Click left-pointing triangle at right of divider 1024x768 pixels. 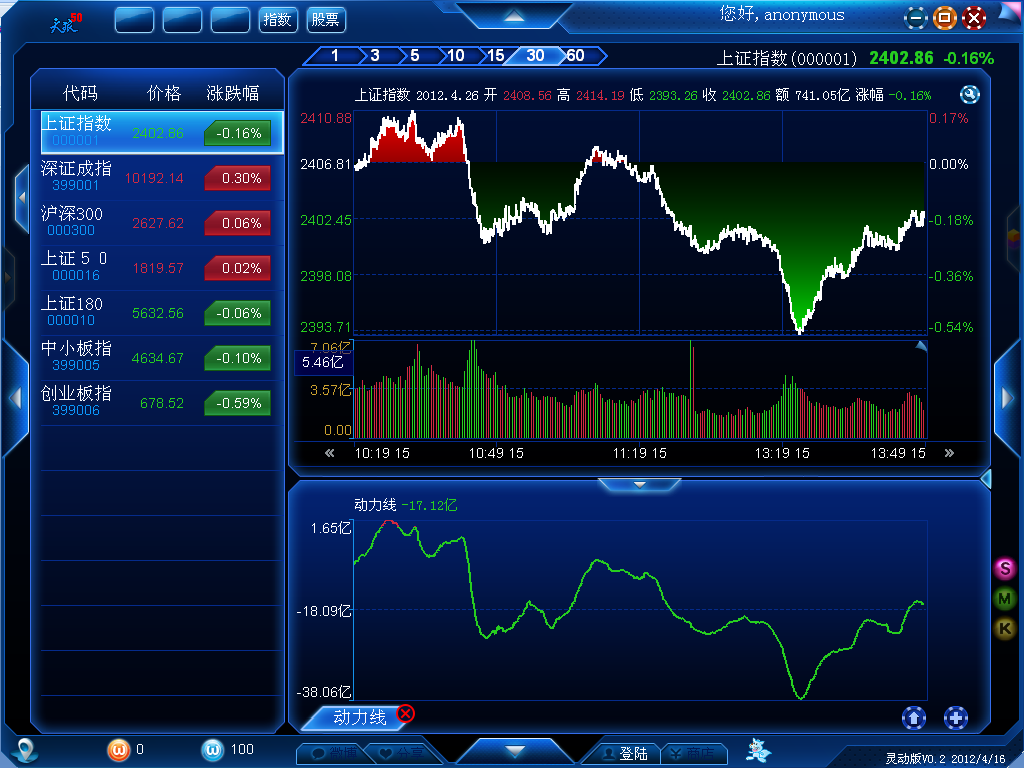pyautogui.click(x=986, y=479)
